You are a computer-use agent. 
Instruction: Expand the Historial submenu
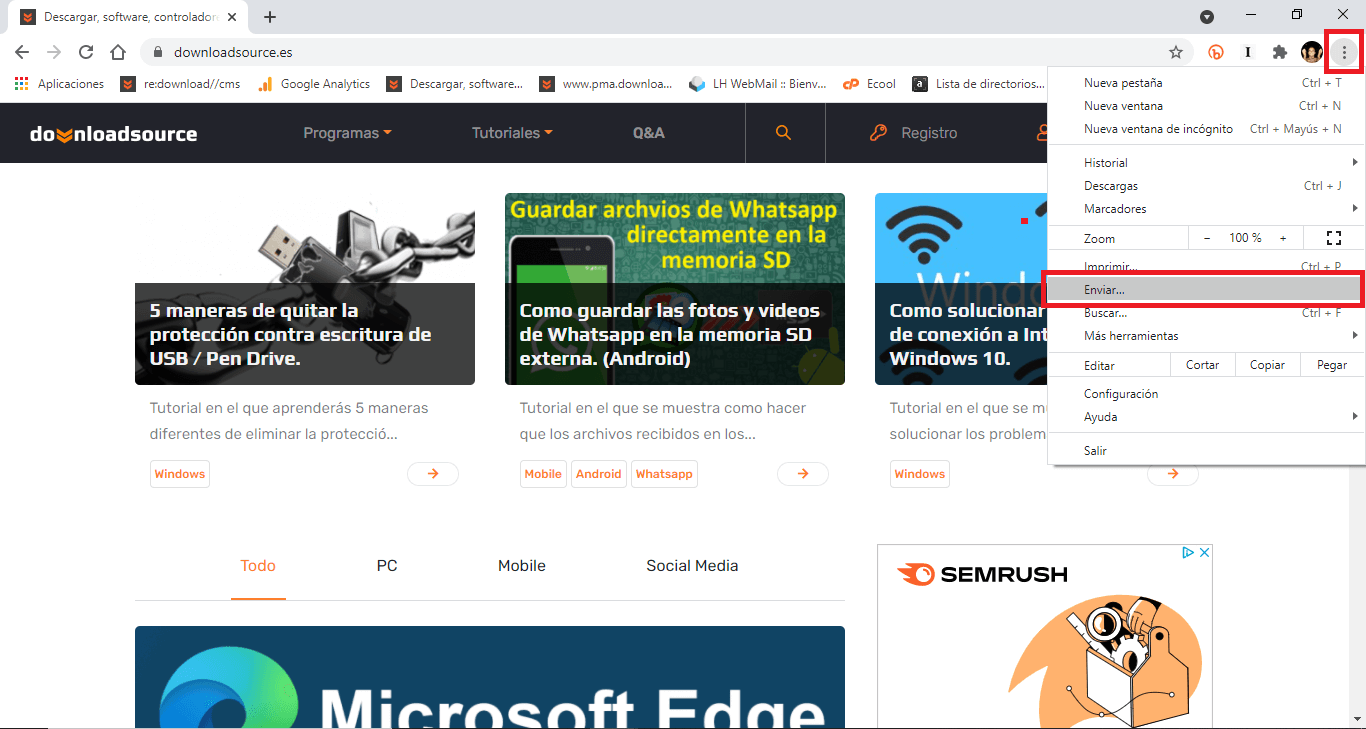(x=1206, y=163)
